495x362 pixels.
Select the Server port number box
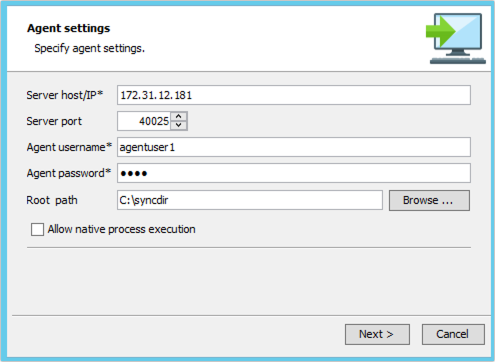click(144, 121)
